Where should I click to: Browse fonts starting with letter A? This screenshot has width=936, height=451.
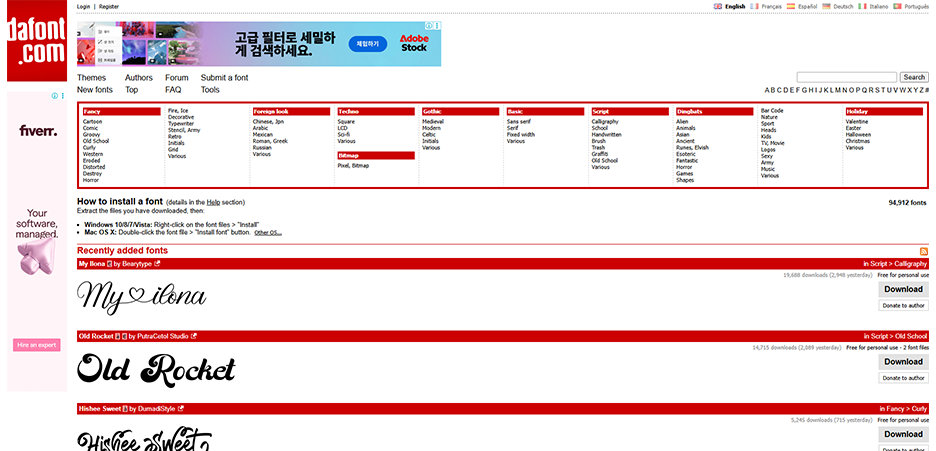tap(768, 90)
